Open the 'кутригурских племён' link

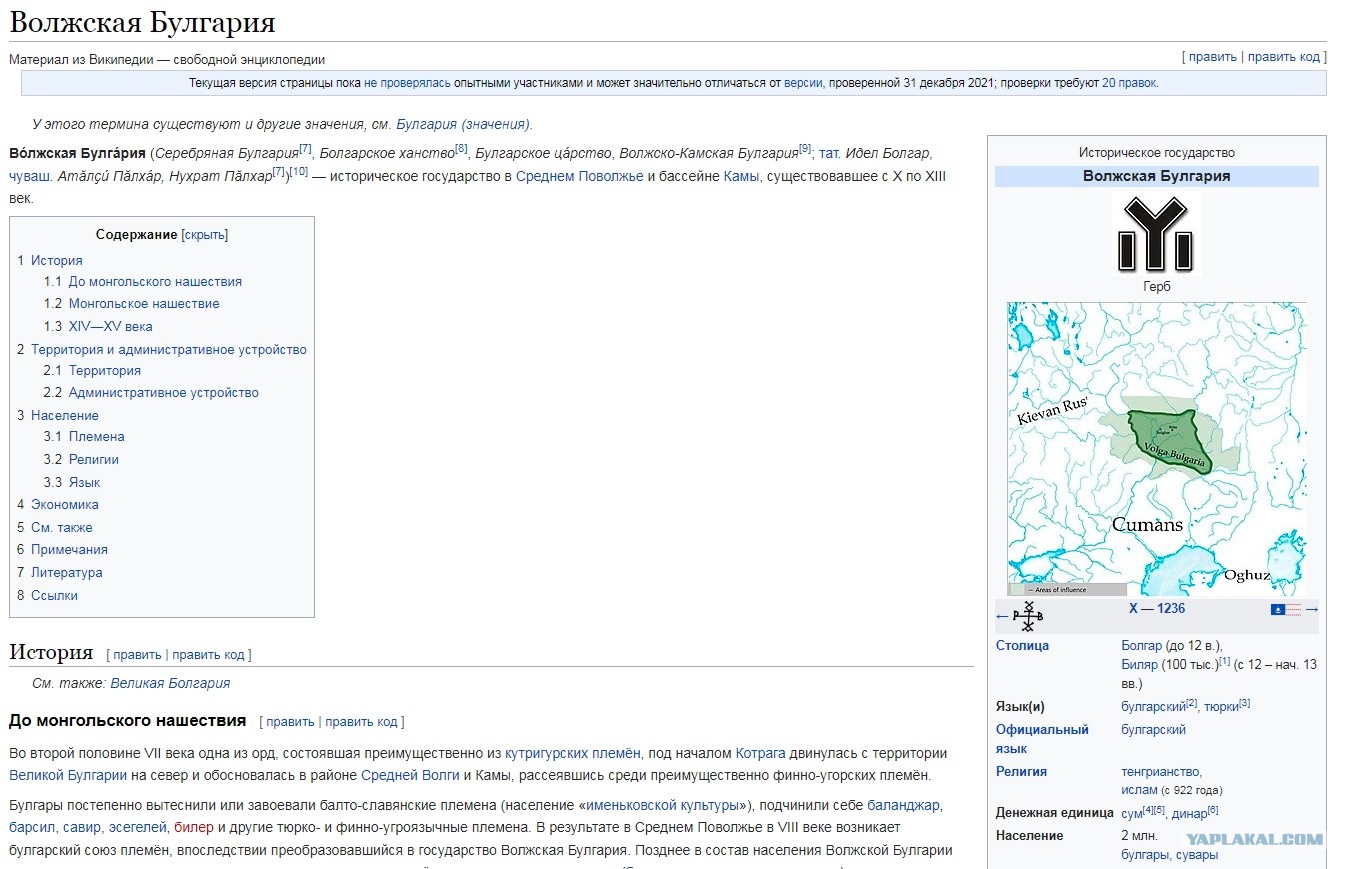point(574,753)
